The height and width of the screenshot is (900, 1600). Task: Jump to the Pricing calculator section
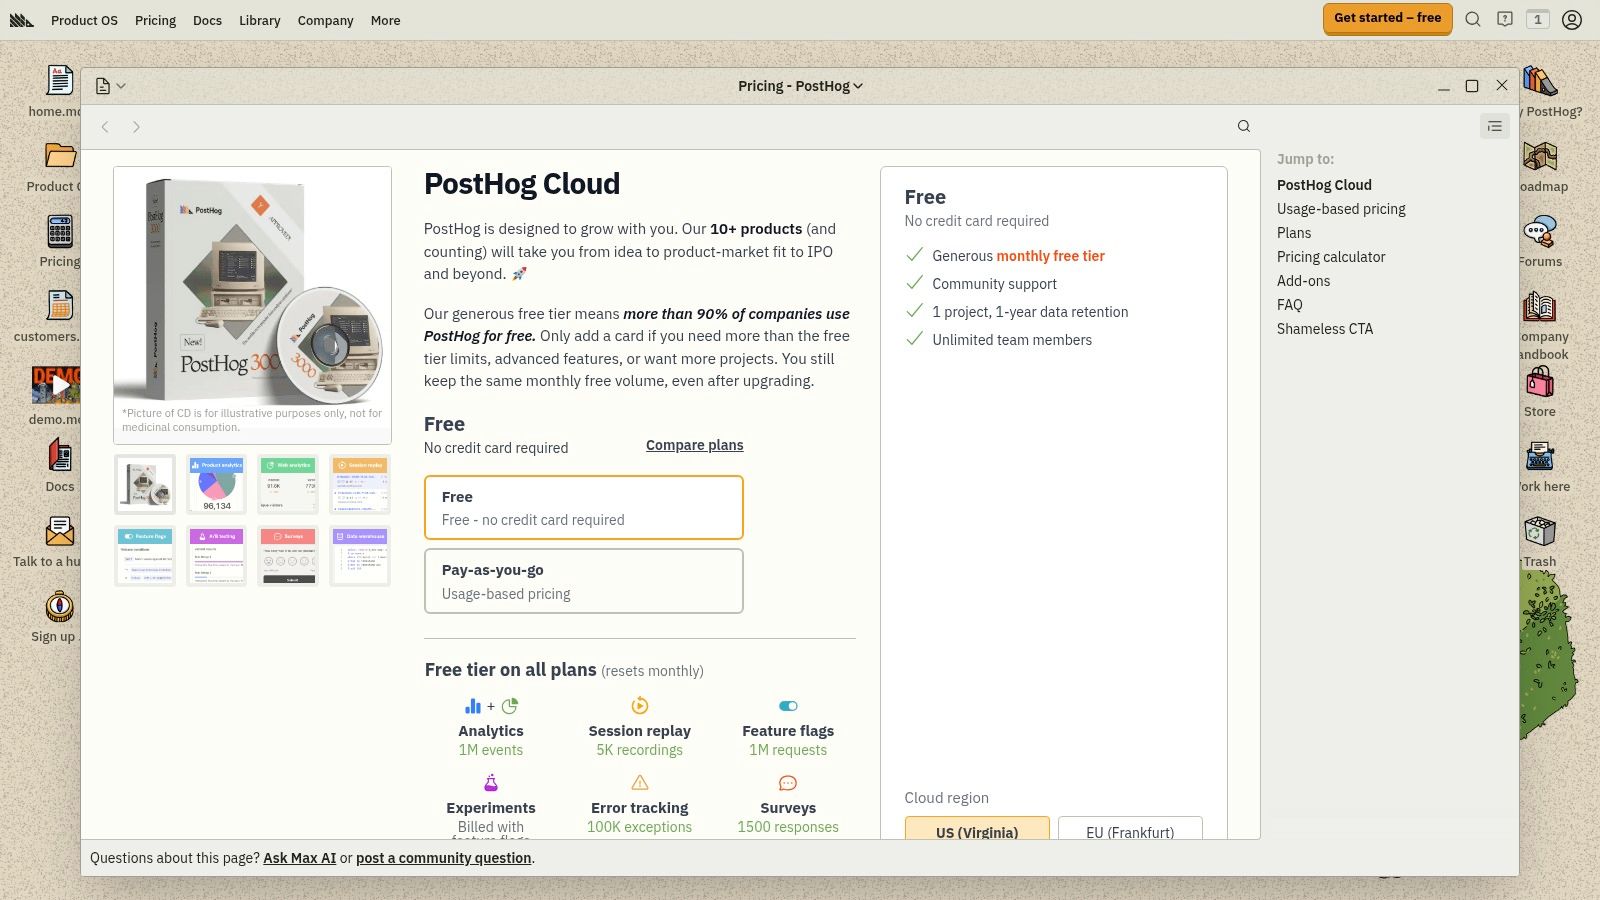click(1330, 257)
